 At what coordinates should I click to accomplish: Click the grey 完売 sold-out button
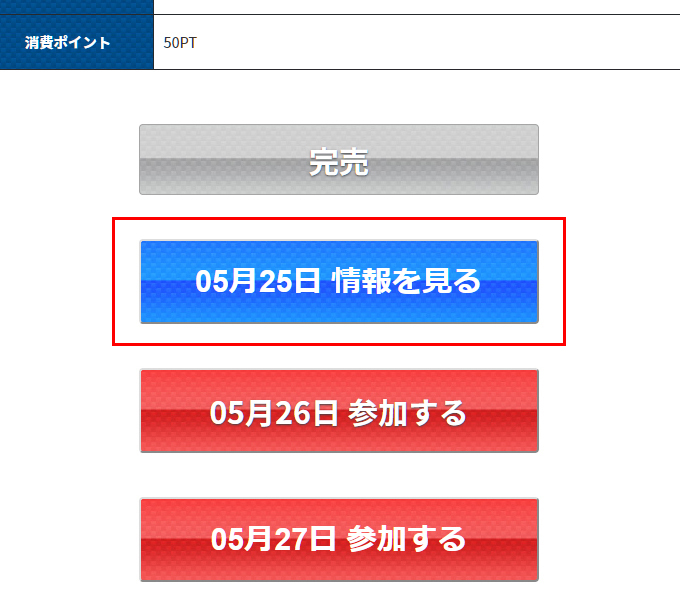(339, 160)
